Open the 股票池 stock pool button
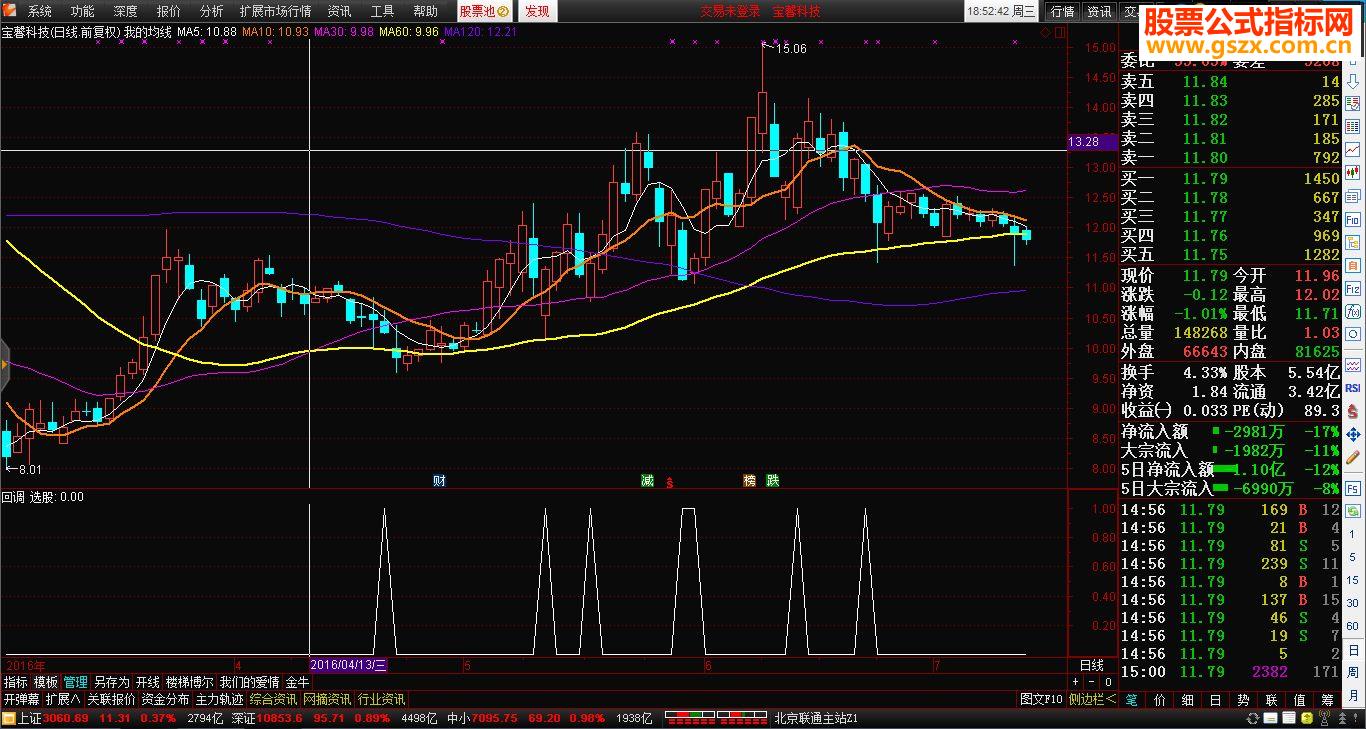 tap(485, 11)
